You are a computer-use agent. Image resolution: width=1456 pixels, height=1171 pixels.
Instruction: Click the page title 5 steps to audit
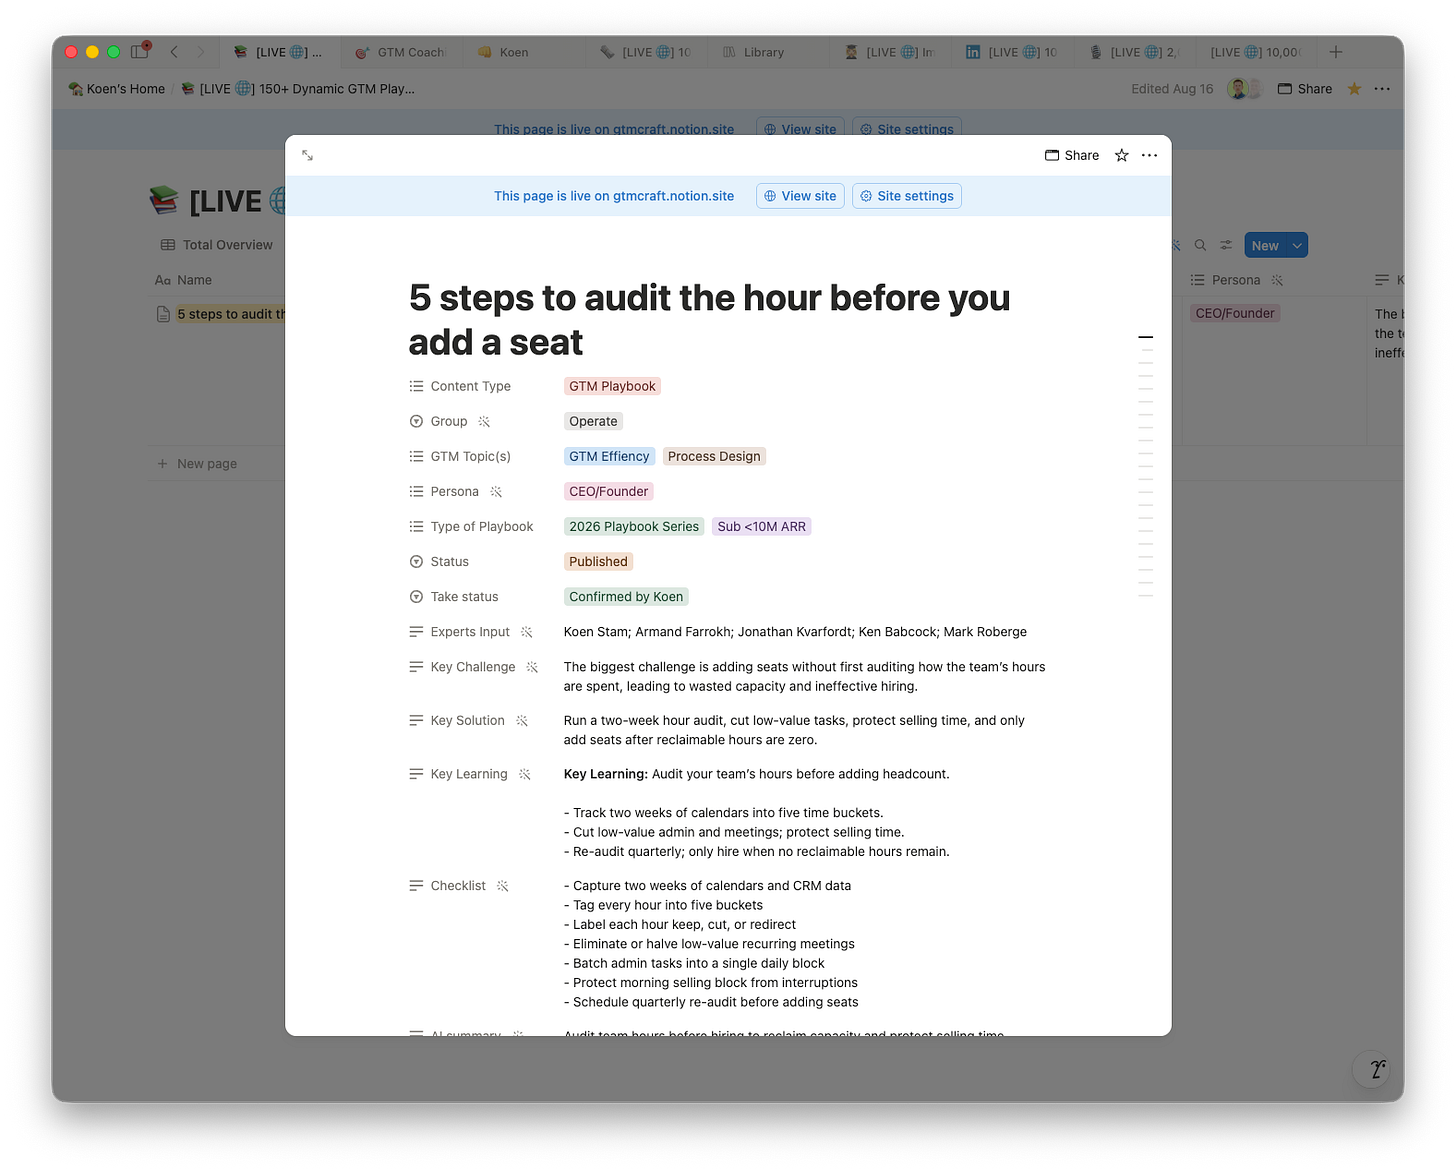pos(709,320)
